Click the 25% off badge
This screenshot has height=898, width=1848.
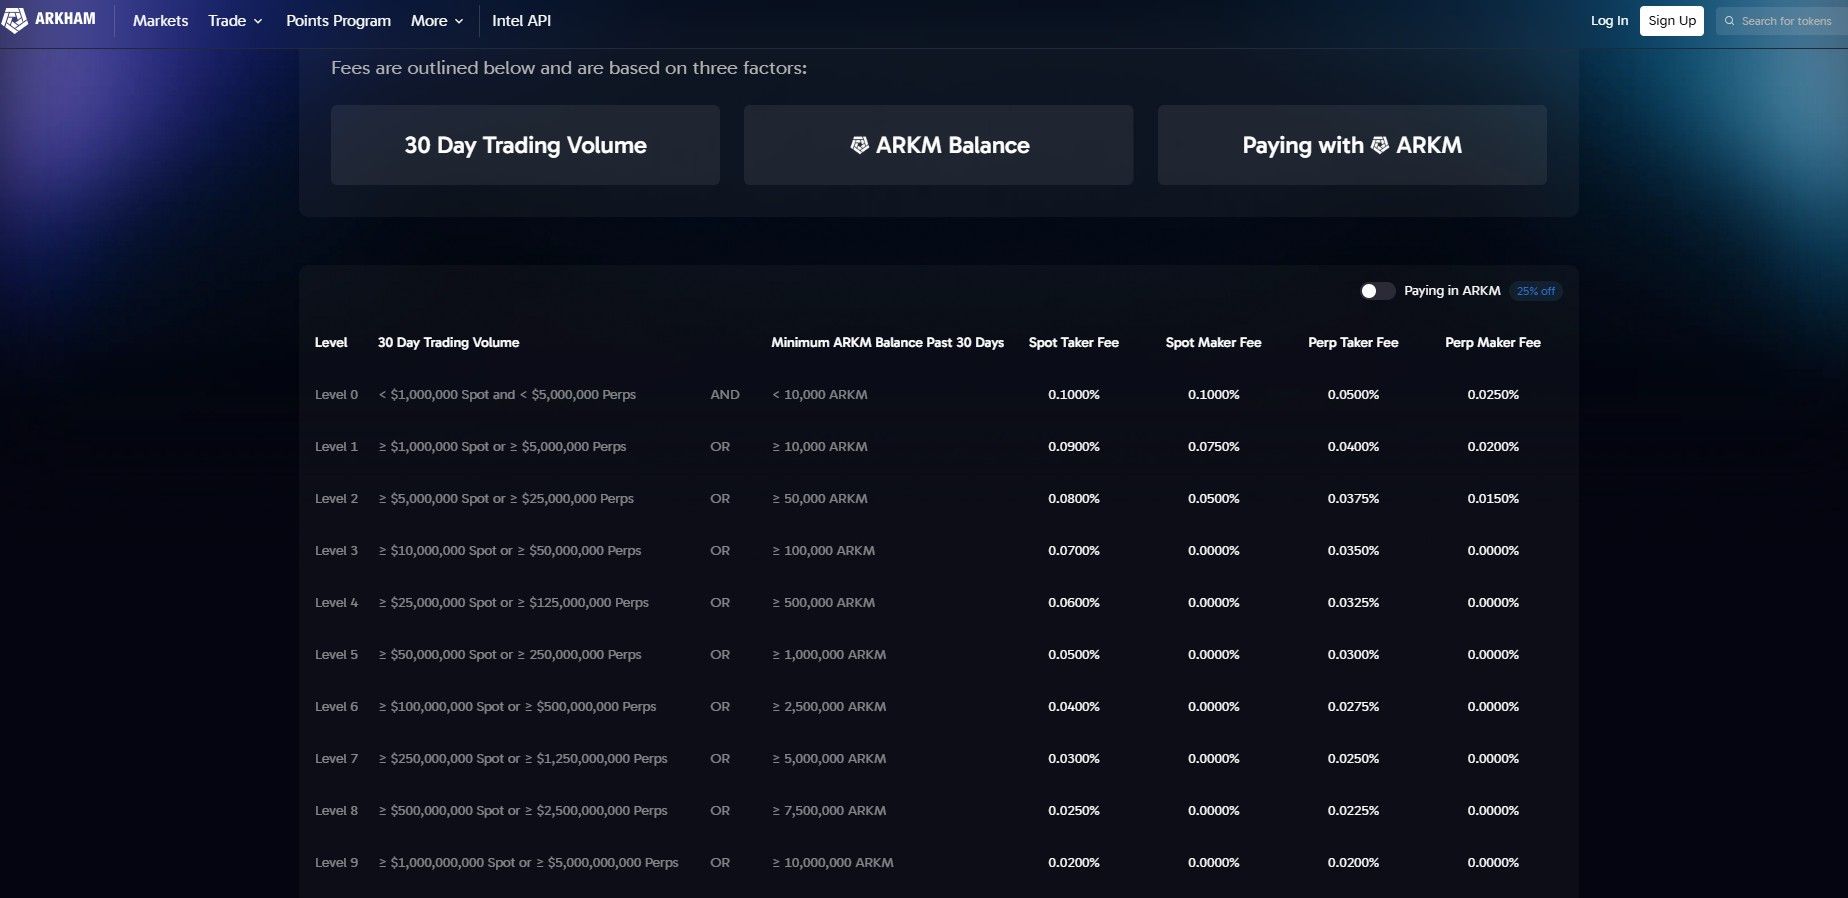[x=1535, y=291]
